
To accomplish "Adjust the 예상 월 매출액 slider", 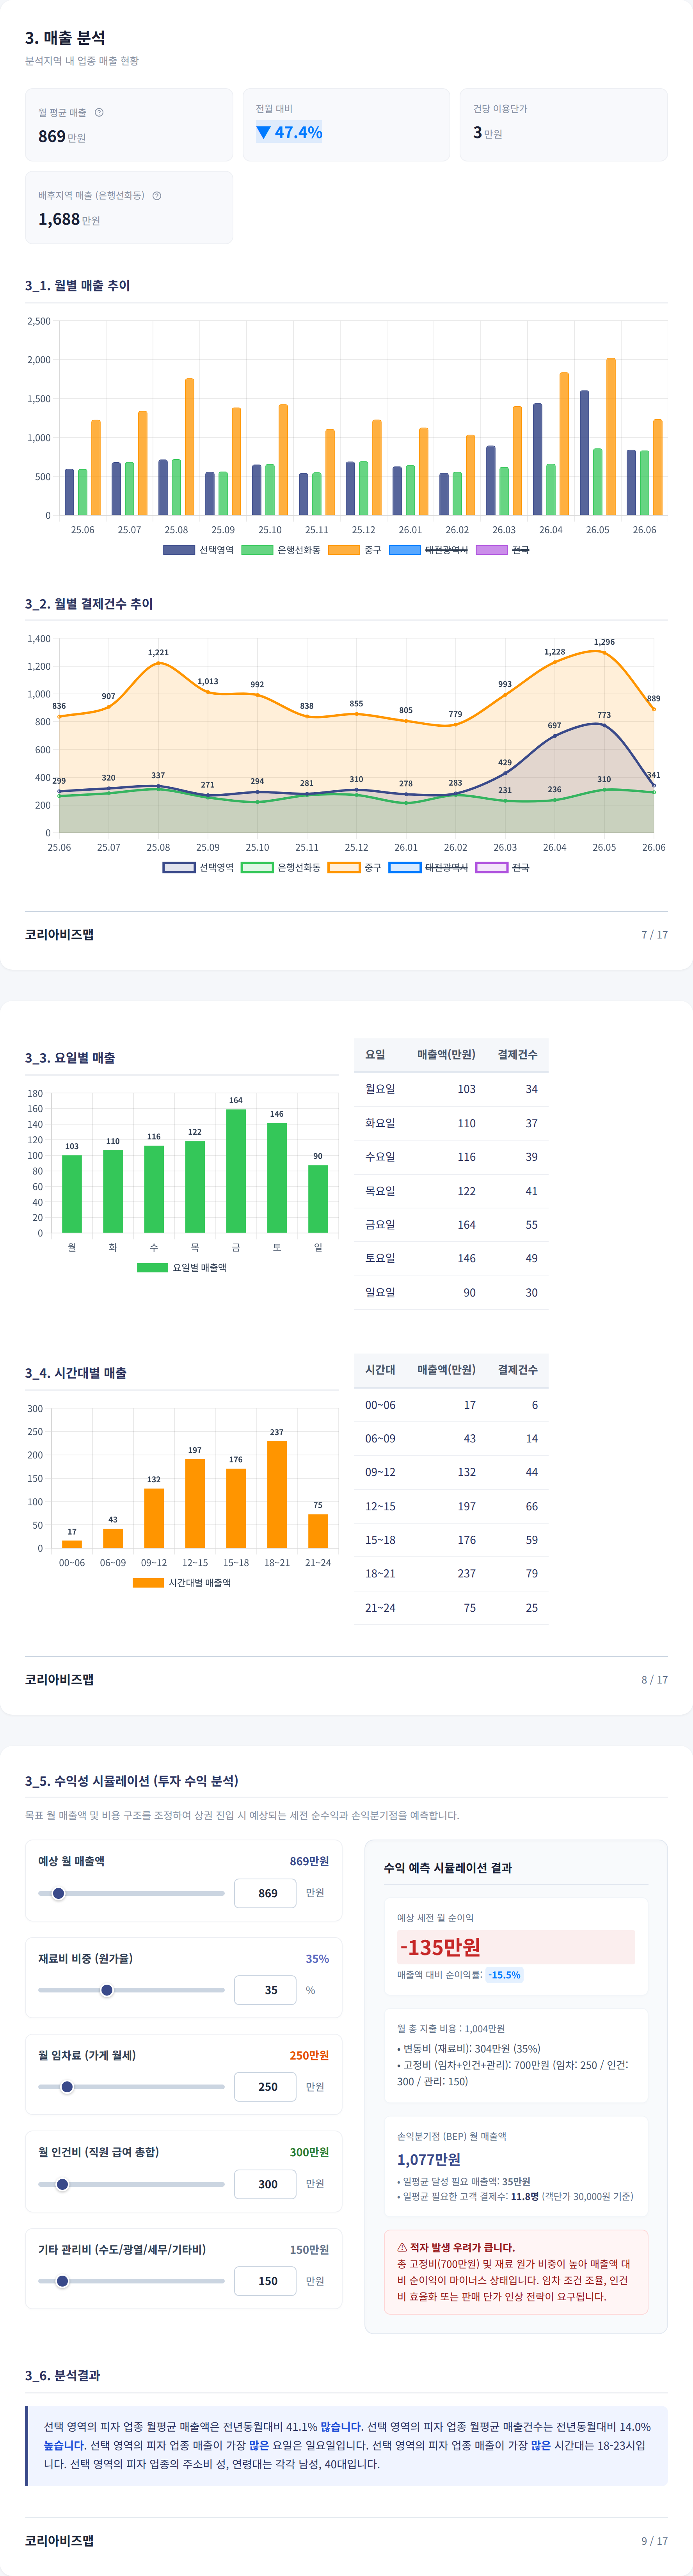I will (x=131, y=1893).
